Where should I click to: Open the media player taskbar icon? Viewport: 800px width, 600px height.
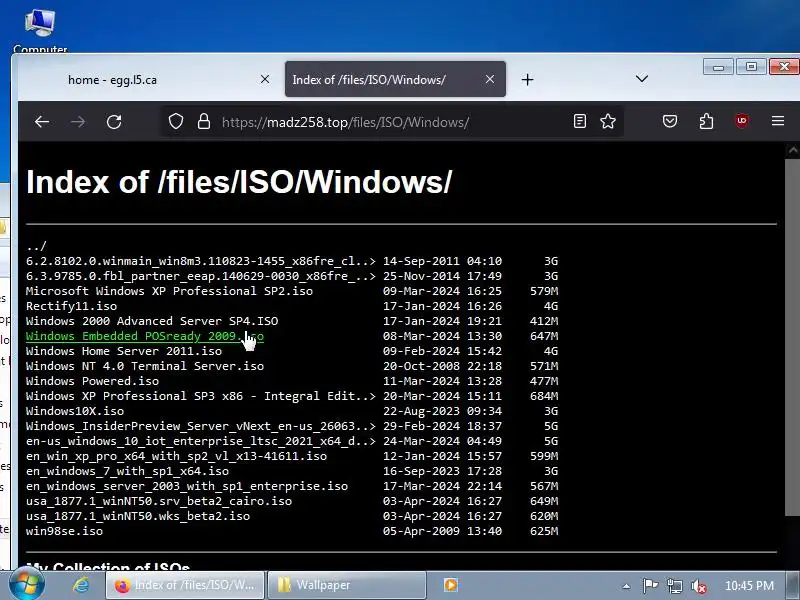(x=451, y=585)
